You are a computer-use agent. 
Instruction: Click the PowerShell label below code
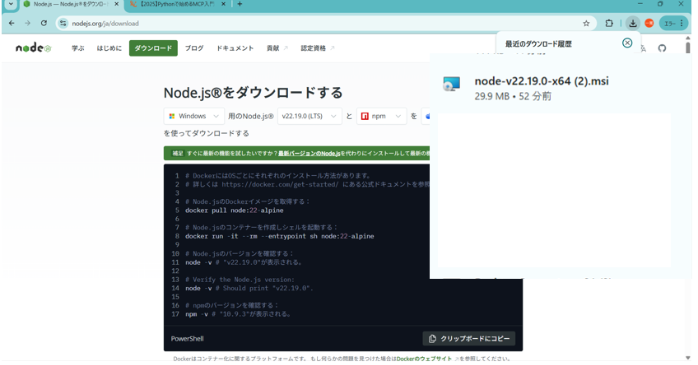click(187, 339)
